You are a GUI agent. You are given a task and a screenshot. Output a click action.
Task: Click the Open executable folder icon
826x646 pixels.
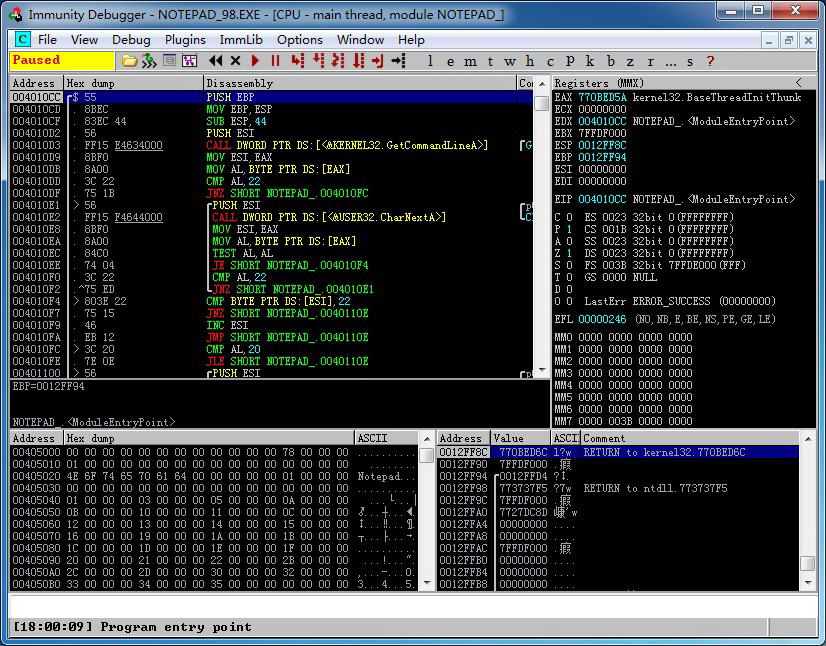click(129, 61)
